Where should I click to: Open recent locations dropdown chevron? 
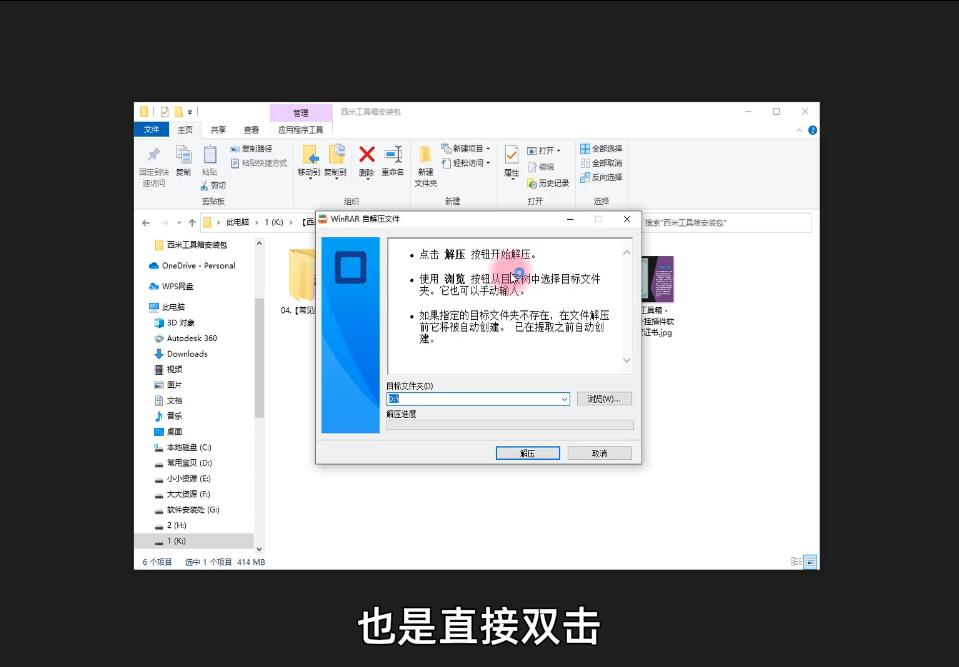179,223
